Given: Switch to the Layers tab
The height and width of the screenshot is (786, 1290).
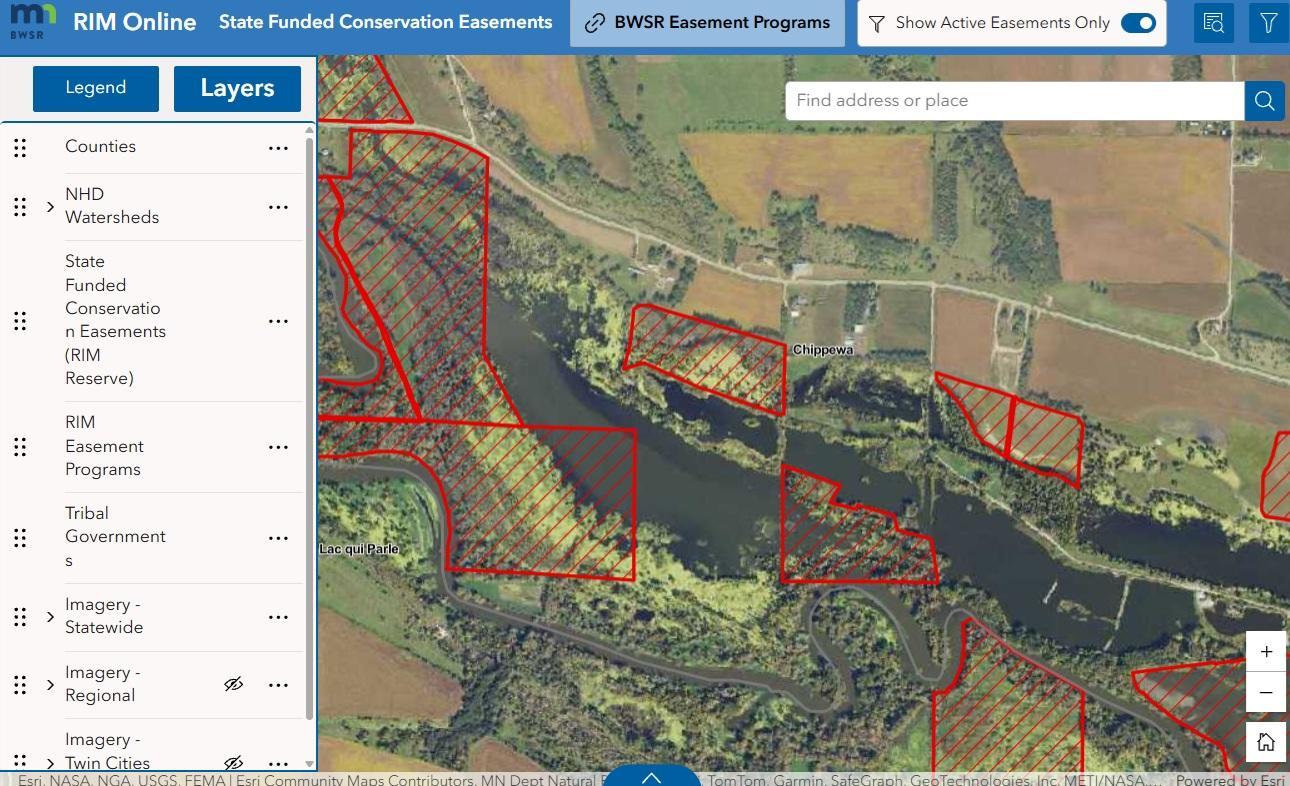Looking at the screenshot, I should 237,88.
